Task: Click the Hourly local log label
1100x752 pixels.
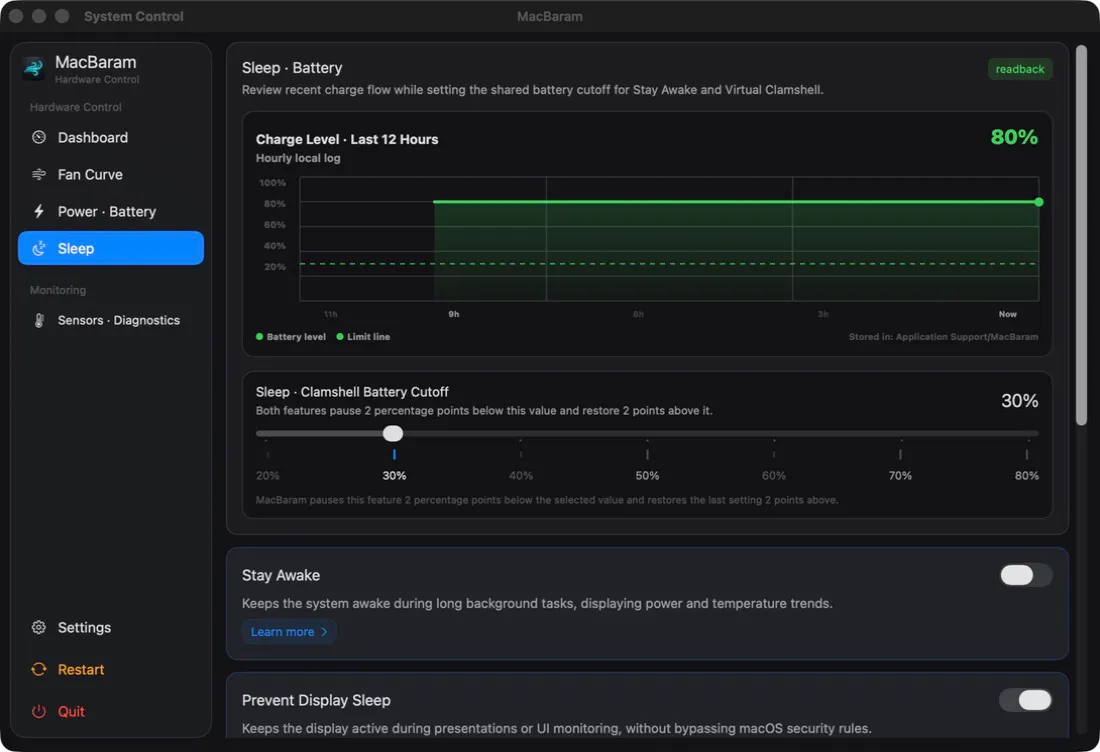Action: (297, 159)
